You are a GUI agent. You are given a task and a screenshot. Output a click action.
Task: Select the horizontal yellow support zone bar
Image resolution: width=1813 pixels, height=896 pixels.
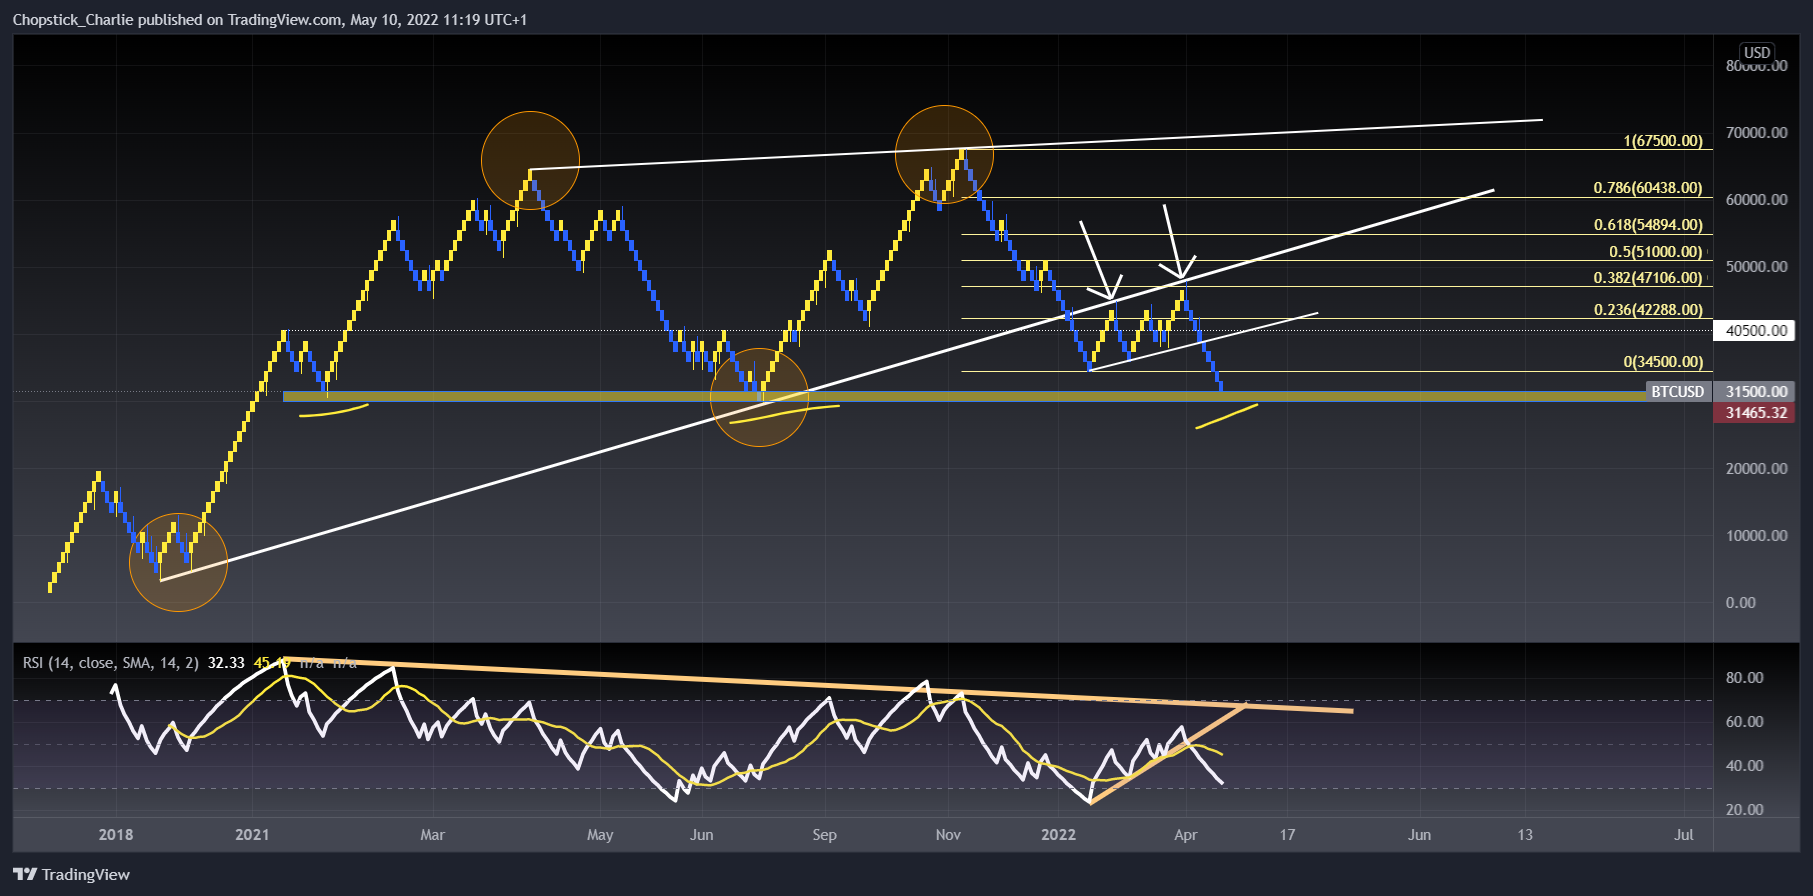click(964, 396)
